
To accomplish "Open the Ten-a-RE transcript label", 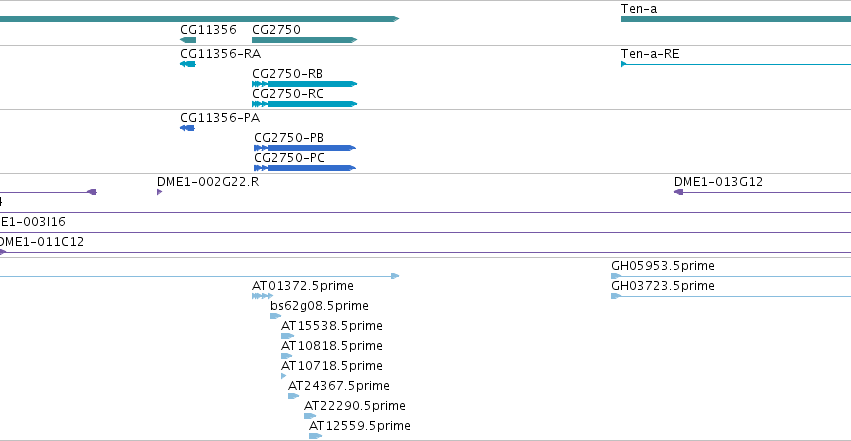I will tap(650, 54).
